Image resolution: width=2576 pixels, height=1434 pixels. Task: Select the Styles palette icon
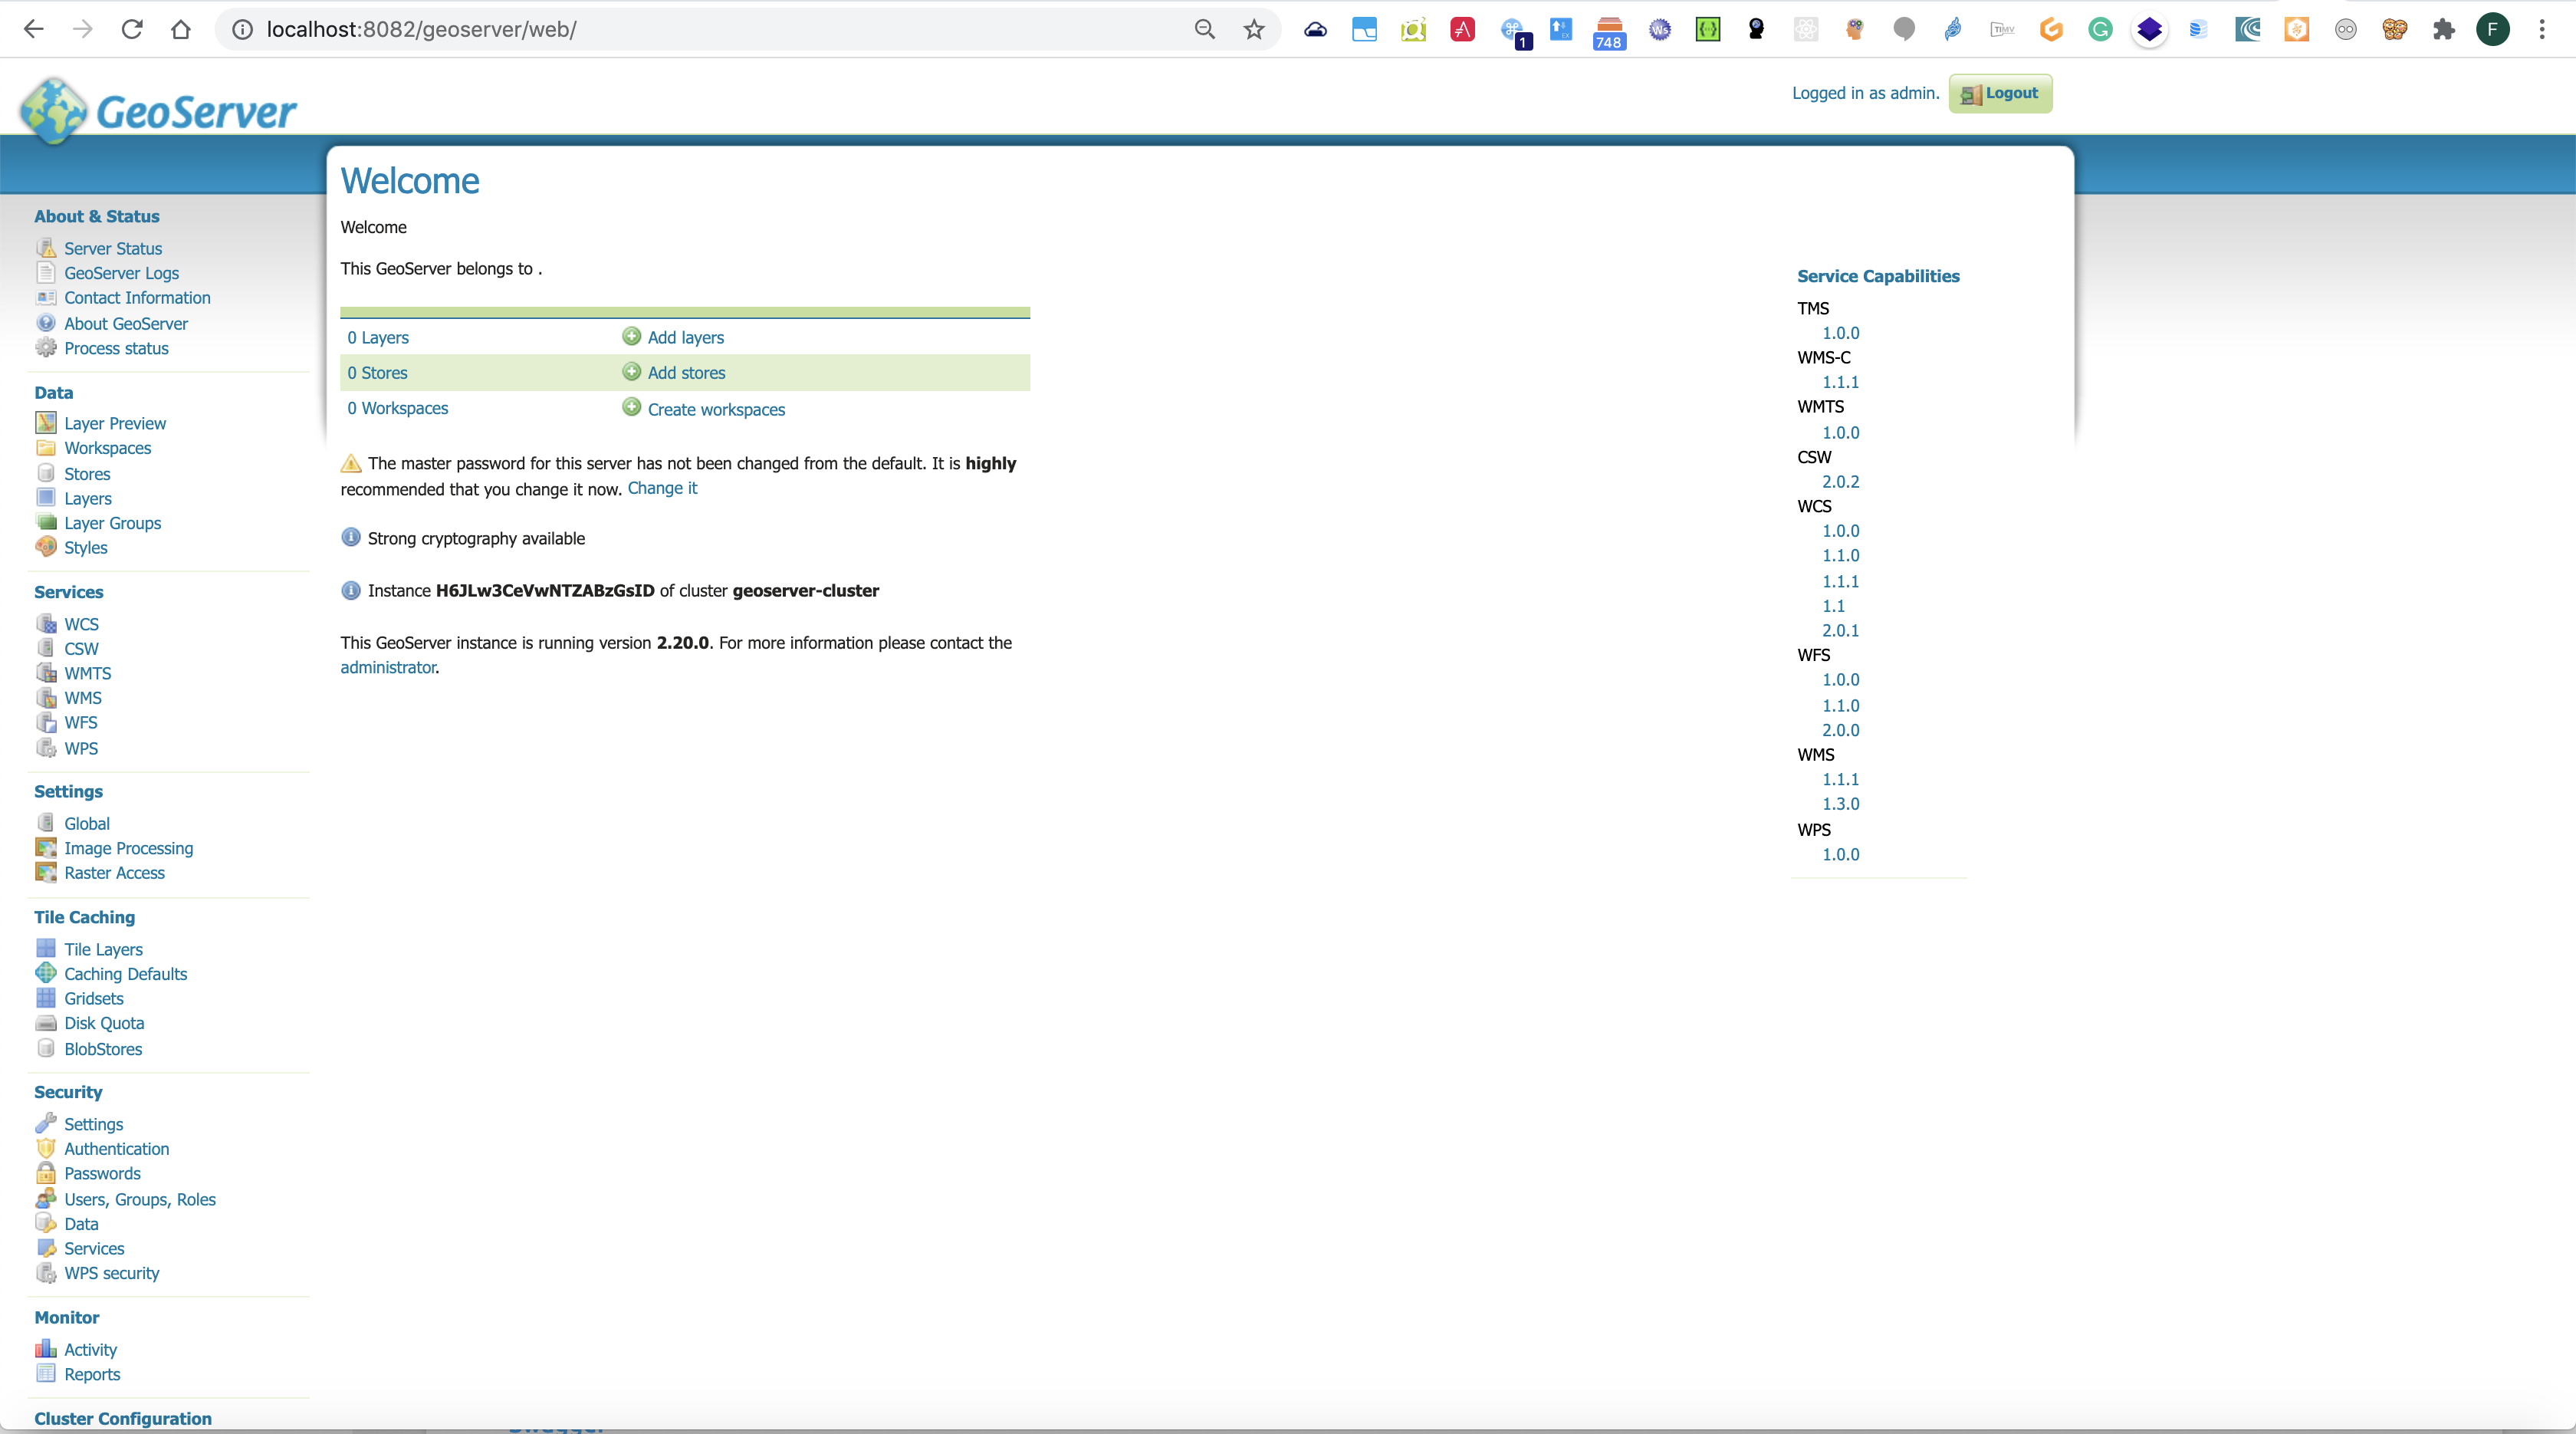point(46,547)
